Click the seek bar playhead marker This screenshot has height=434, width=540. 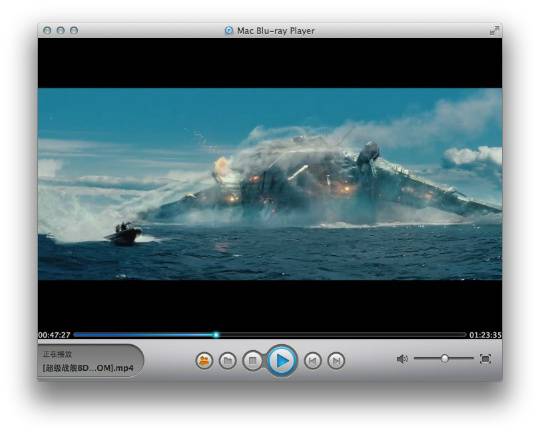coord(216,334)
